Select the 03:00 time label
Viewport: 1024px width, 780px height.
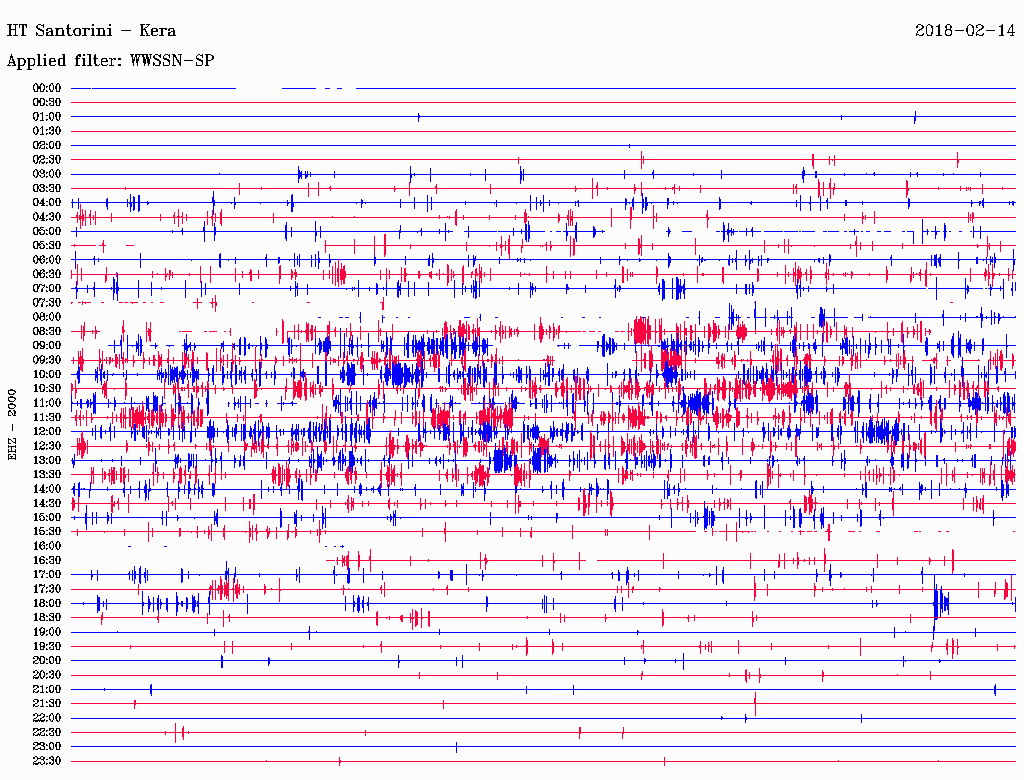coord(47,174)
